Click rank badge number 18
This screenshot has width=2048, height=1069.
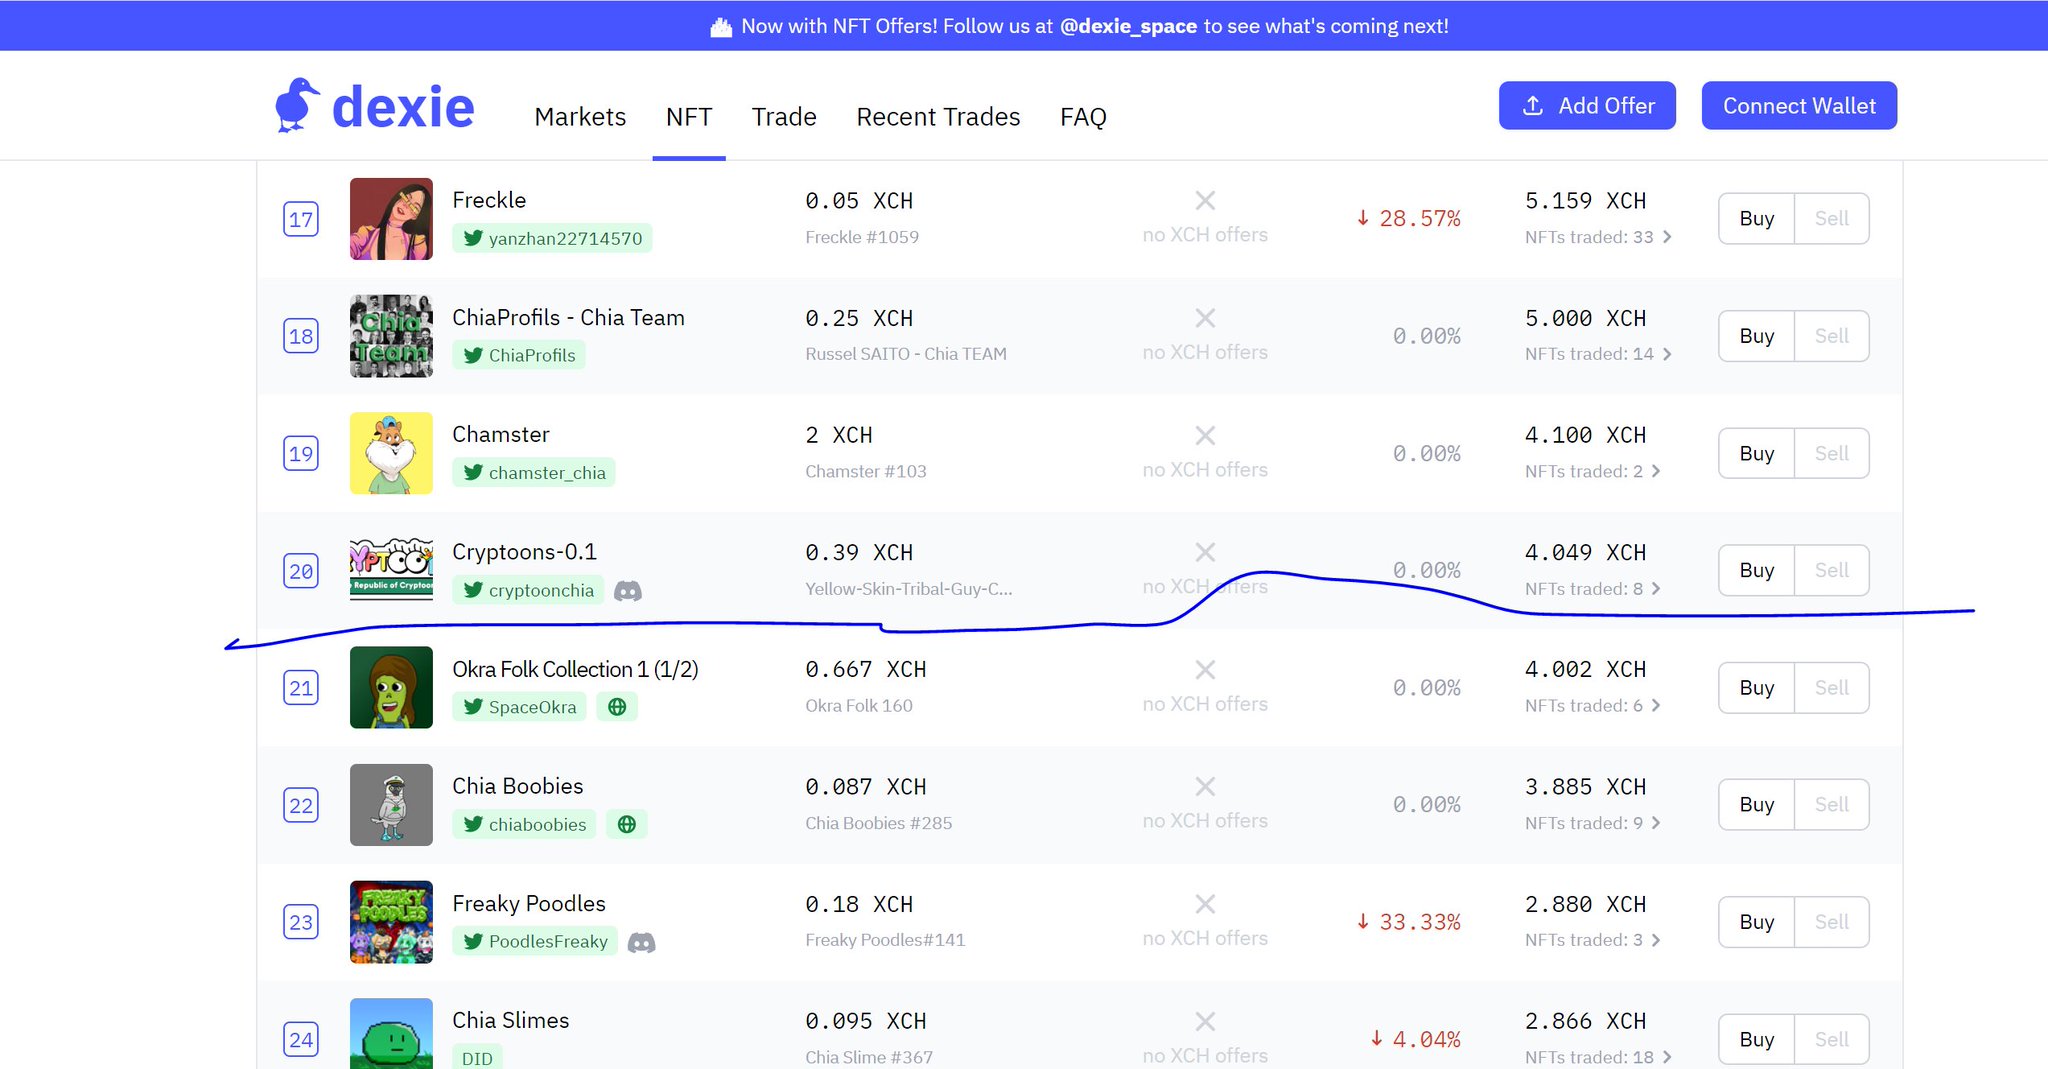click(x=301, y=336)
